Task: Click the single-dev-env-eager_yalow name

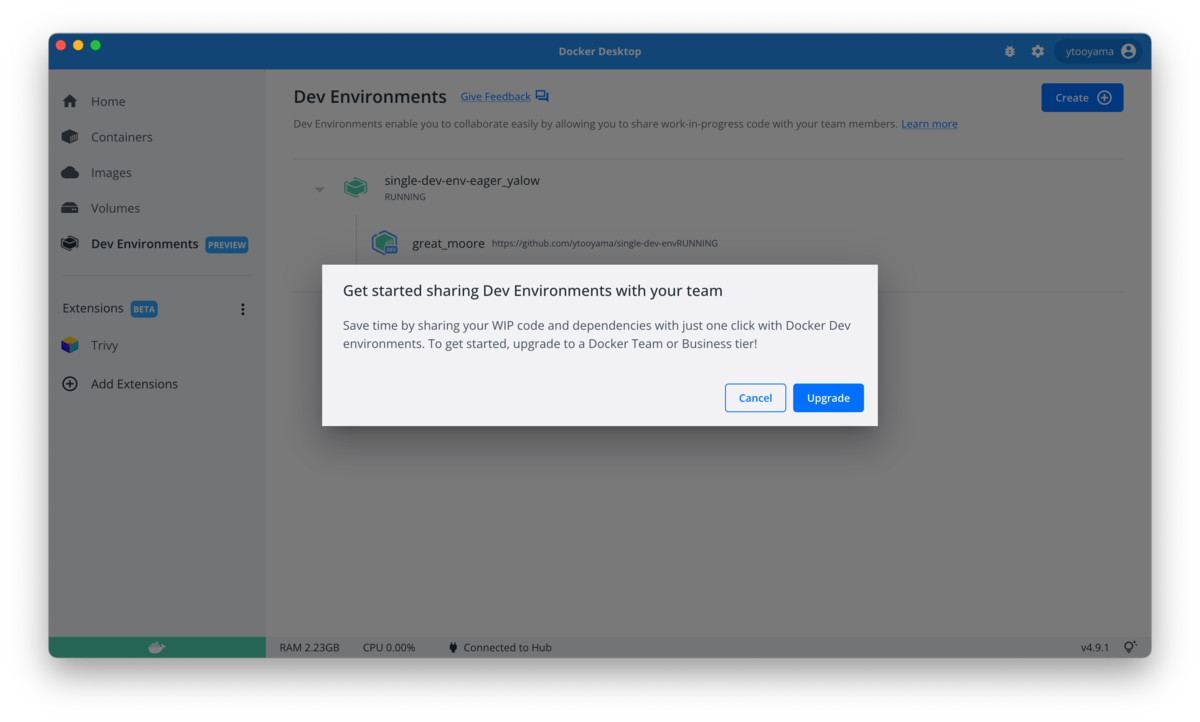Action: (462, 181)
